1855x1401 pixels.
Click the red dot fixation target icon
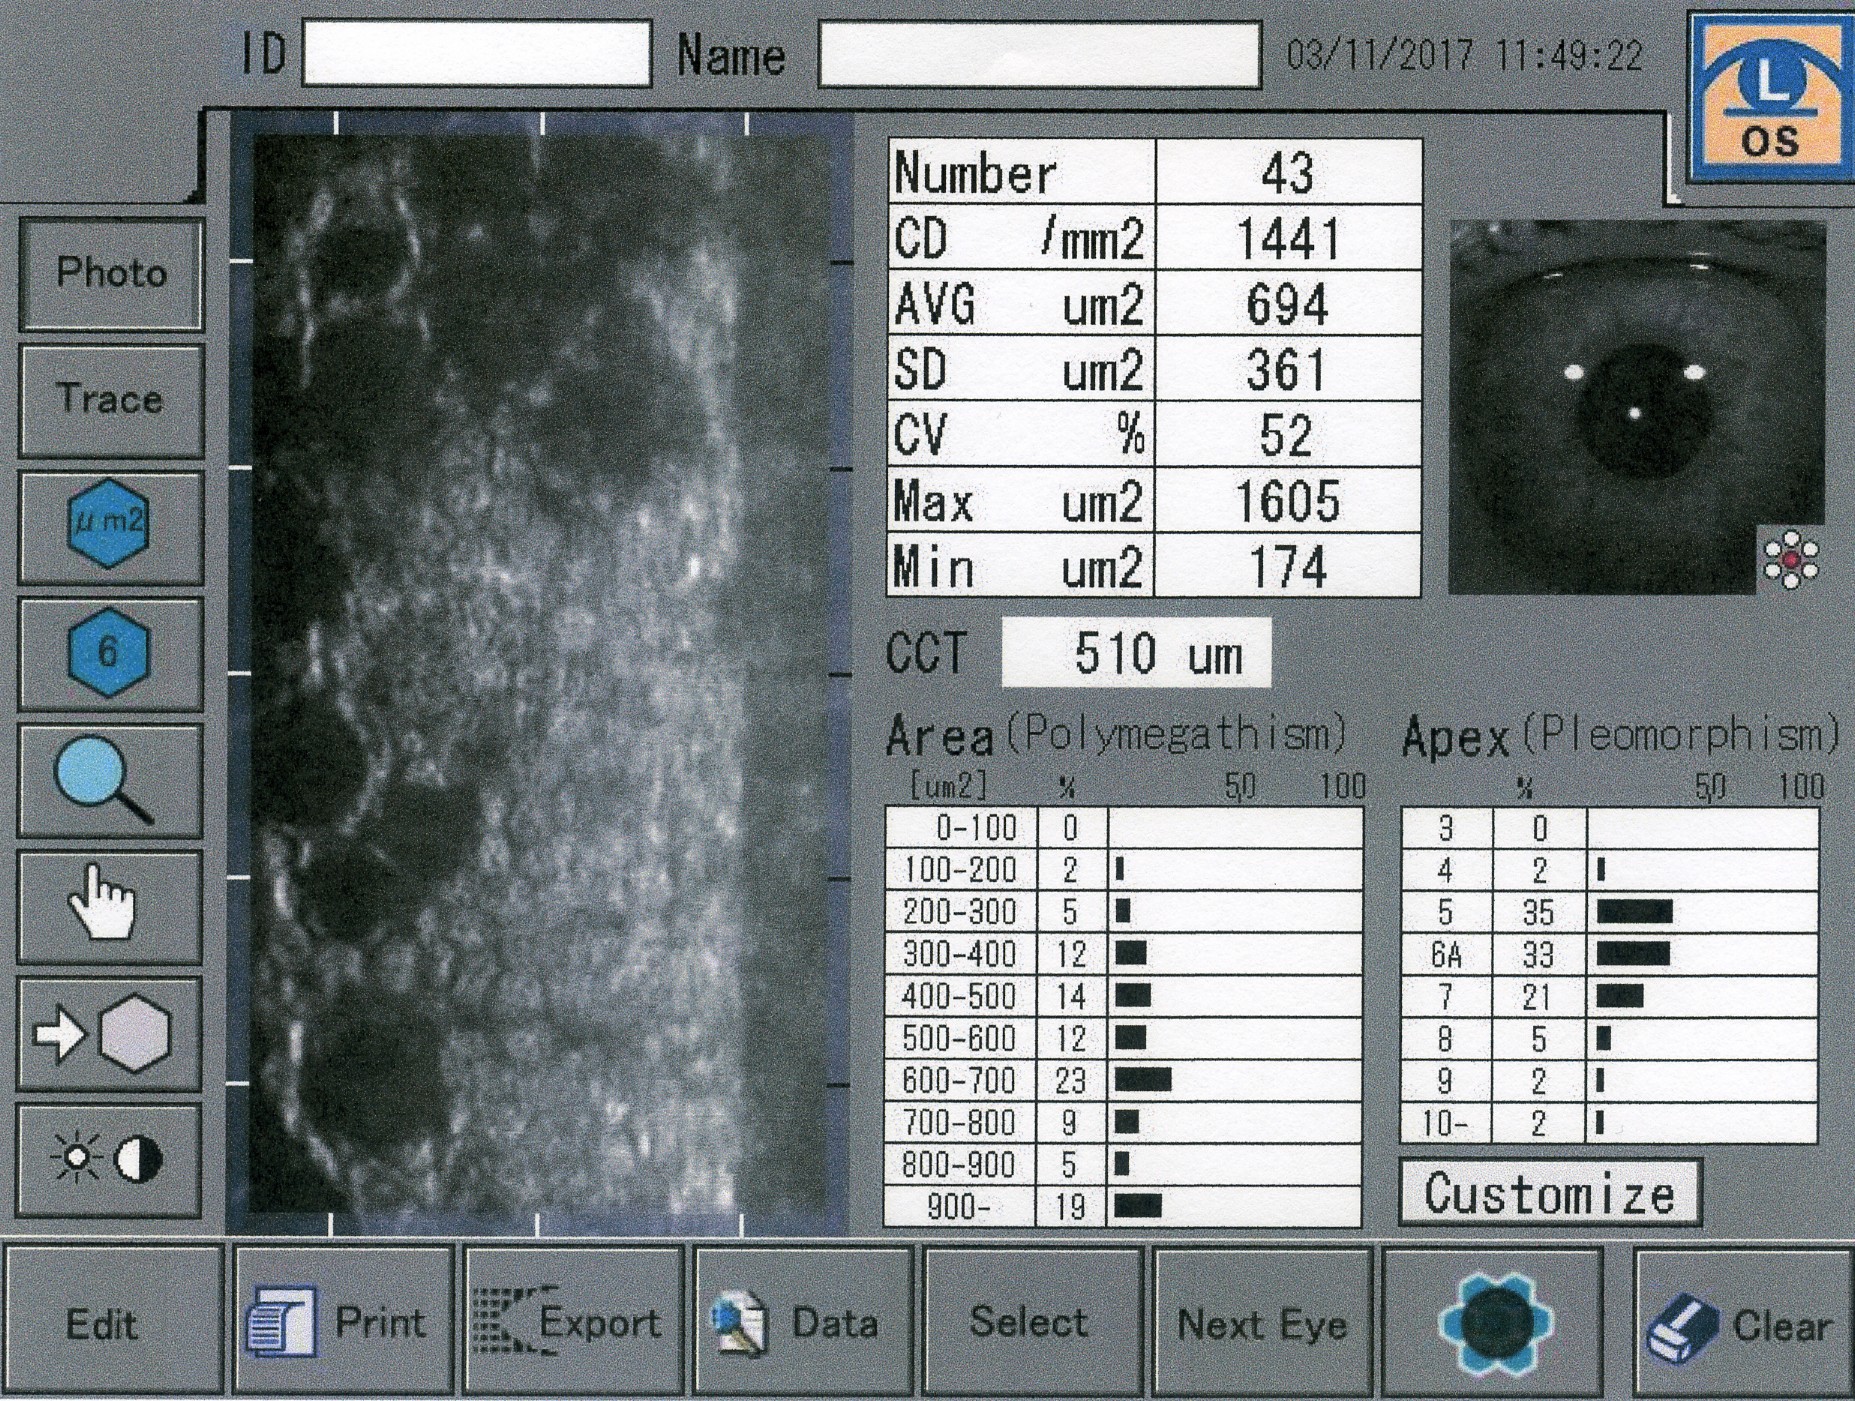tap(1791, 560)
